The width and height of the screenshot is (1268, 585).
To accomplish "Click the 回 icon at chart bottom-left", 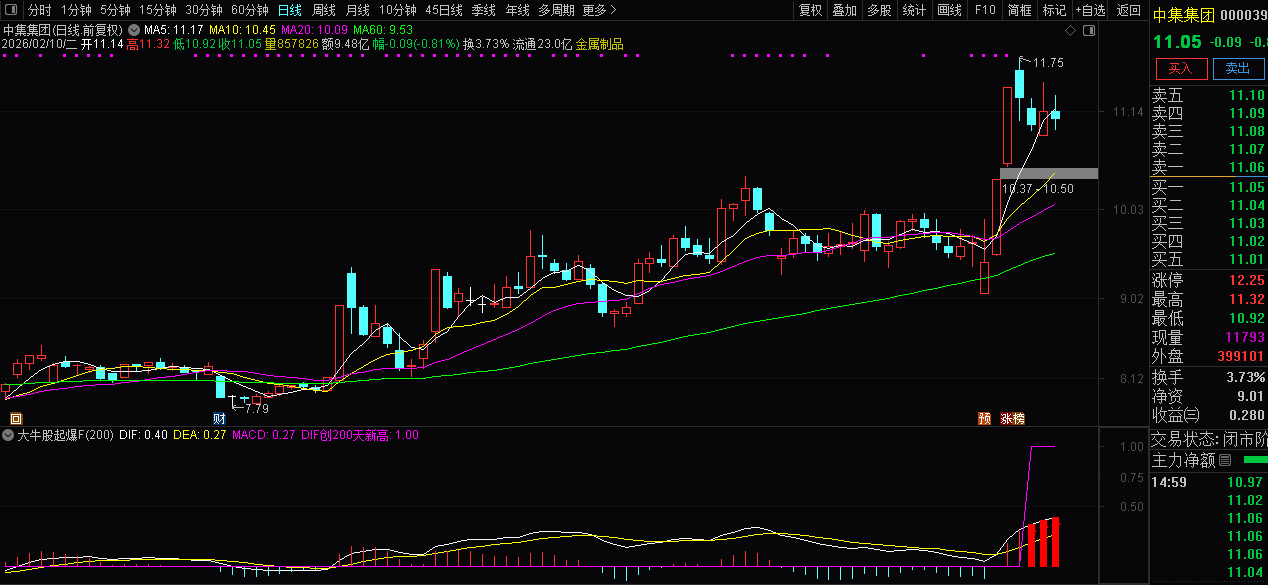I will click(x=14, y=418).
